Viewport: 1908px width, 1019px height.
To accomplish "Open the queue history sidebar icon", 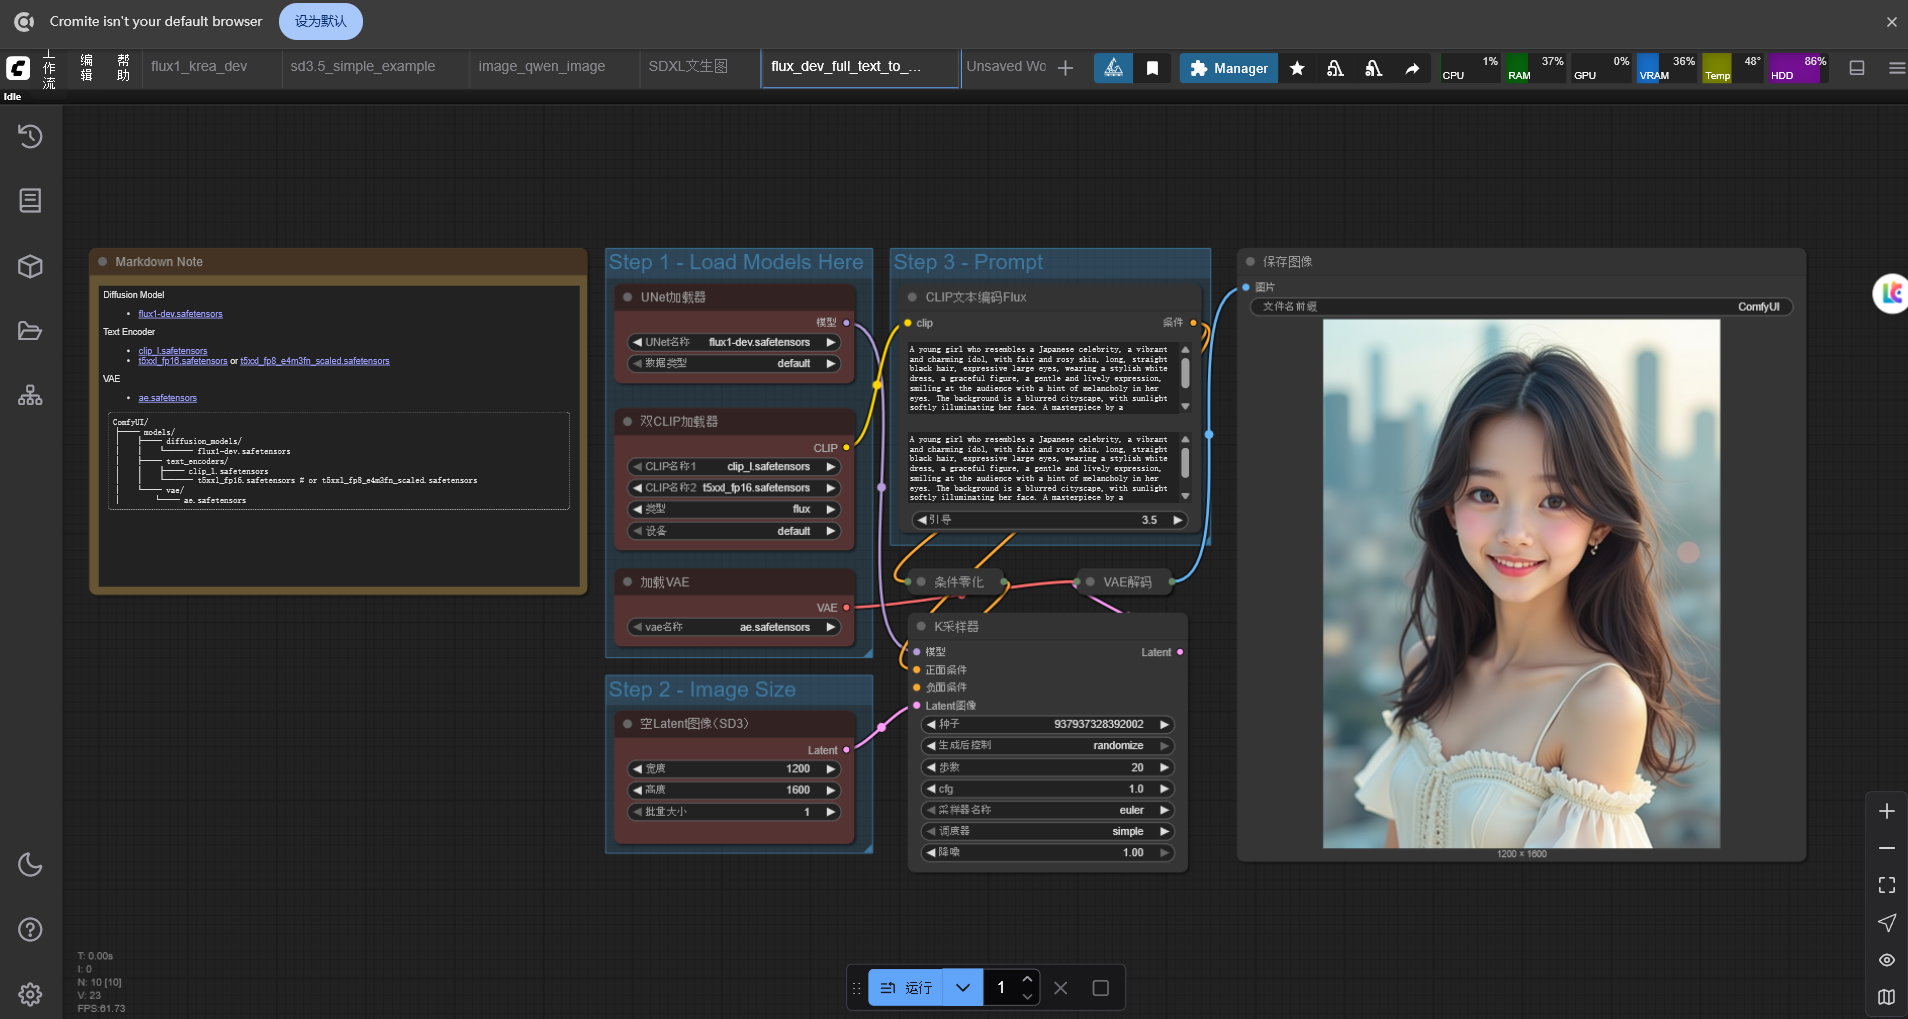I will (x=30, y=136).
